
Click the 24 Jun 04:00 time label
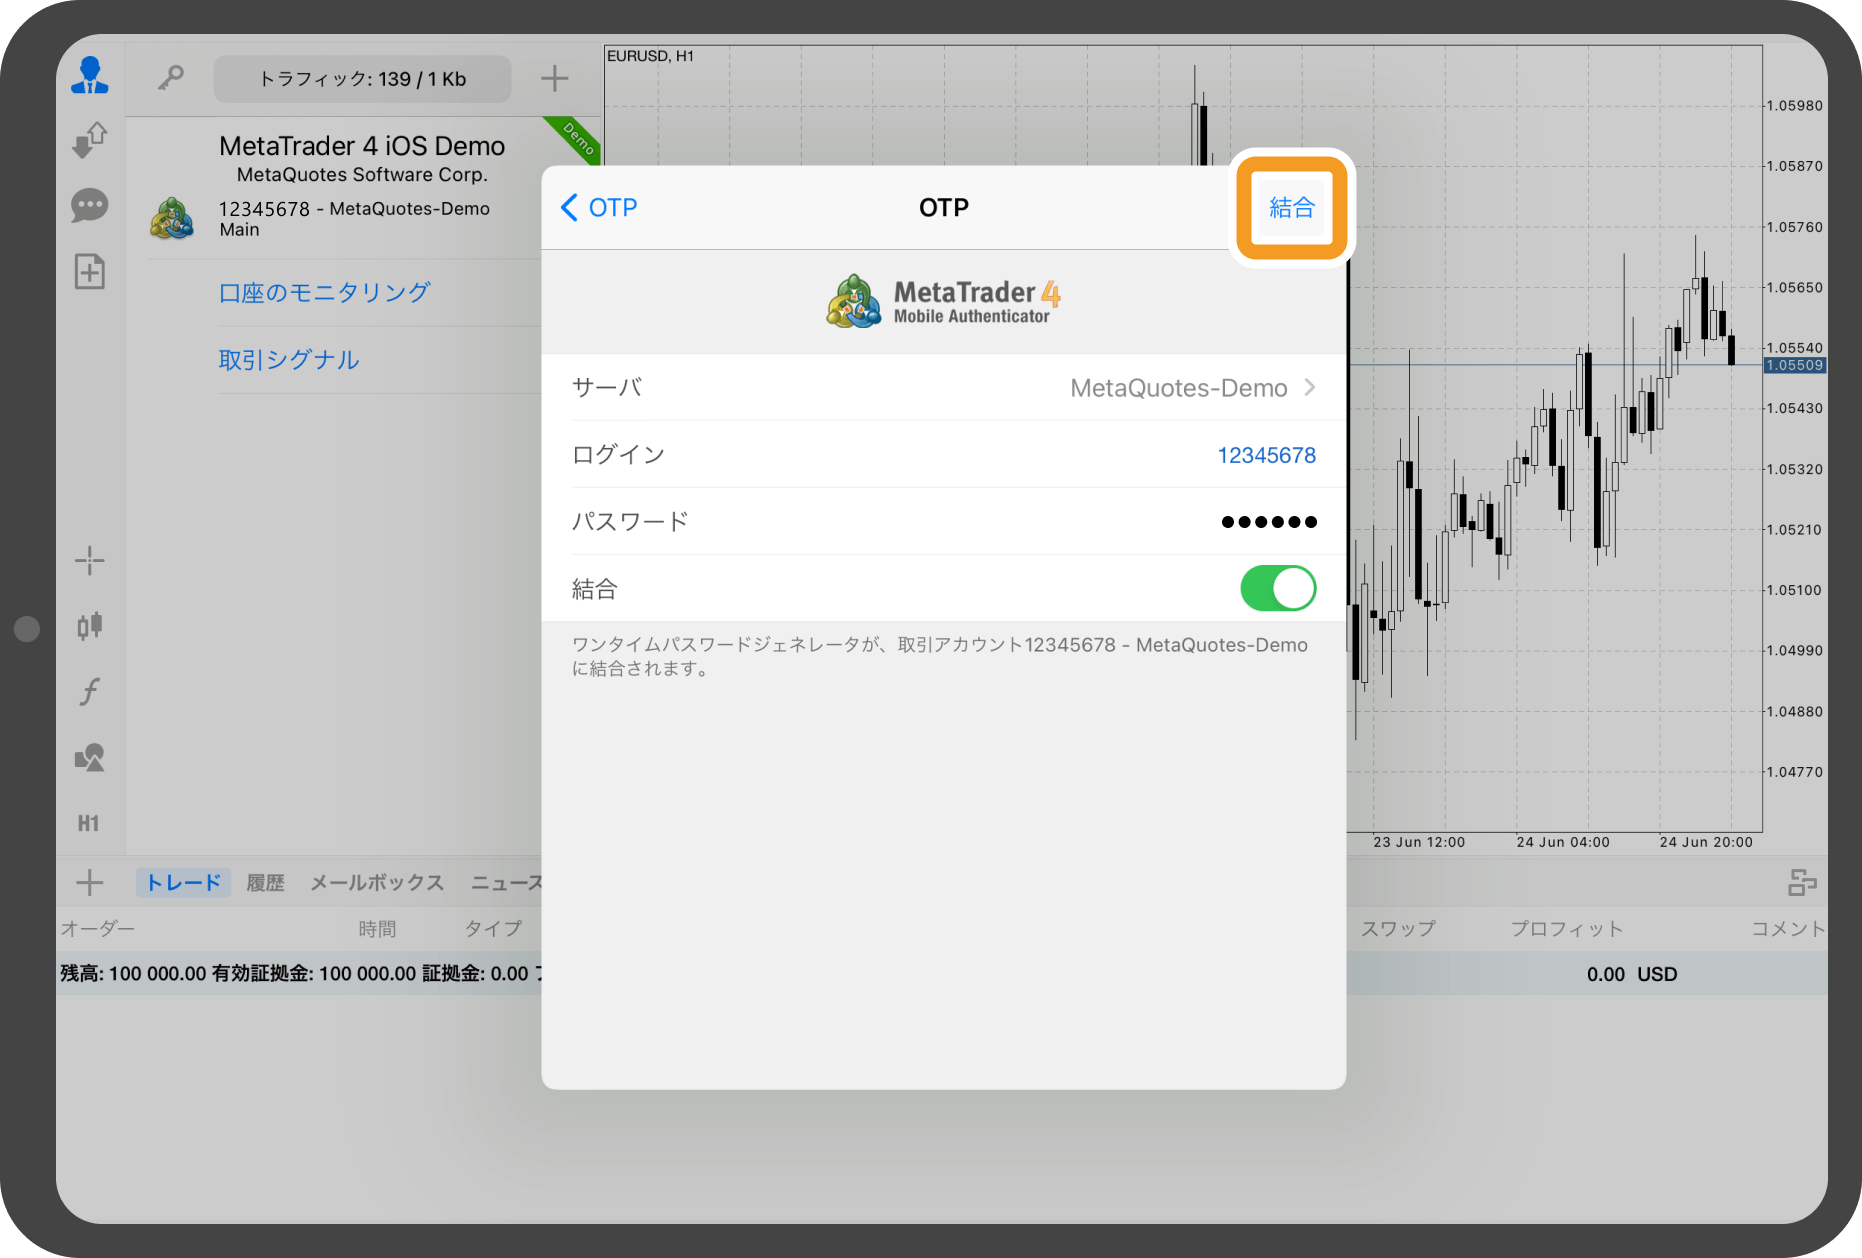[x=1563, y=842]
